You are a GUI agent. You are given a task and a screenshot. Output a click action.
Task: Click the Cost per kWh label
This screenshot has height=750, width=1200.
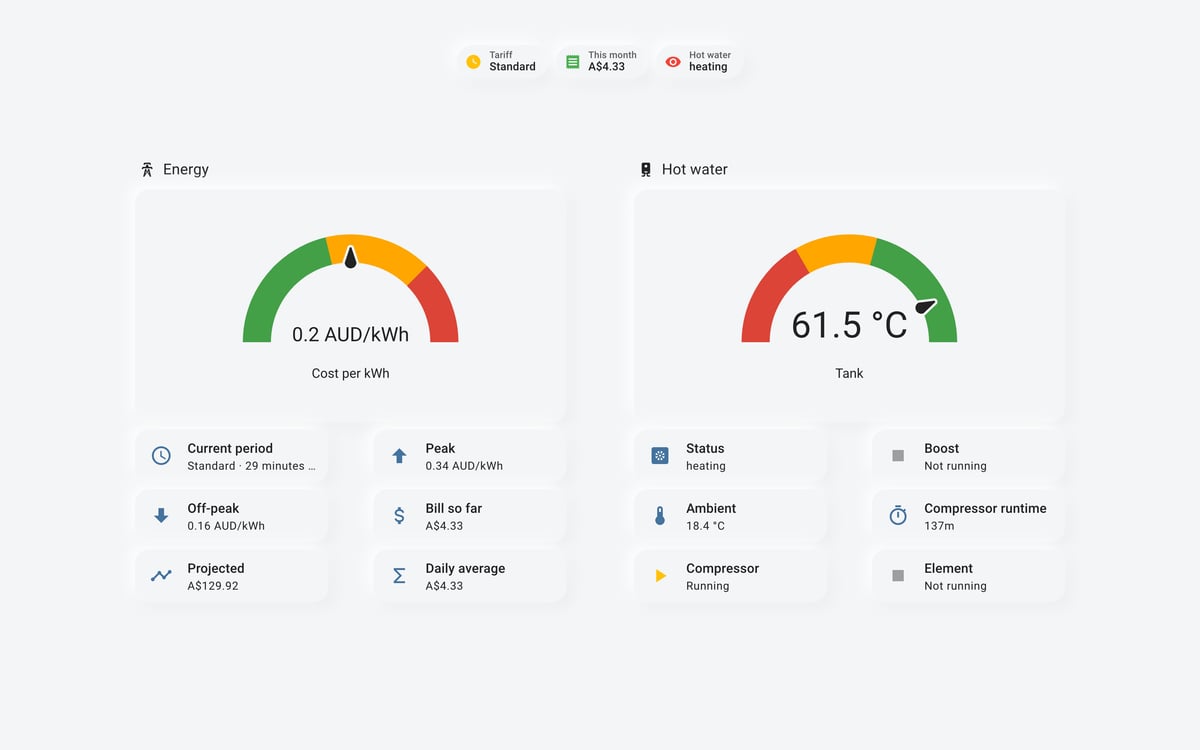click(x=350, y=373)
